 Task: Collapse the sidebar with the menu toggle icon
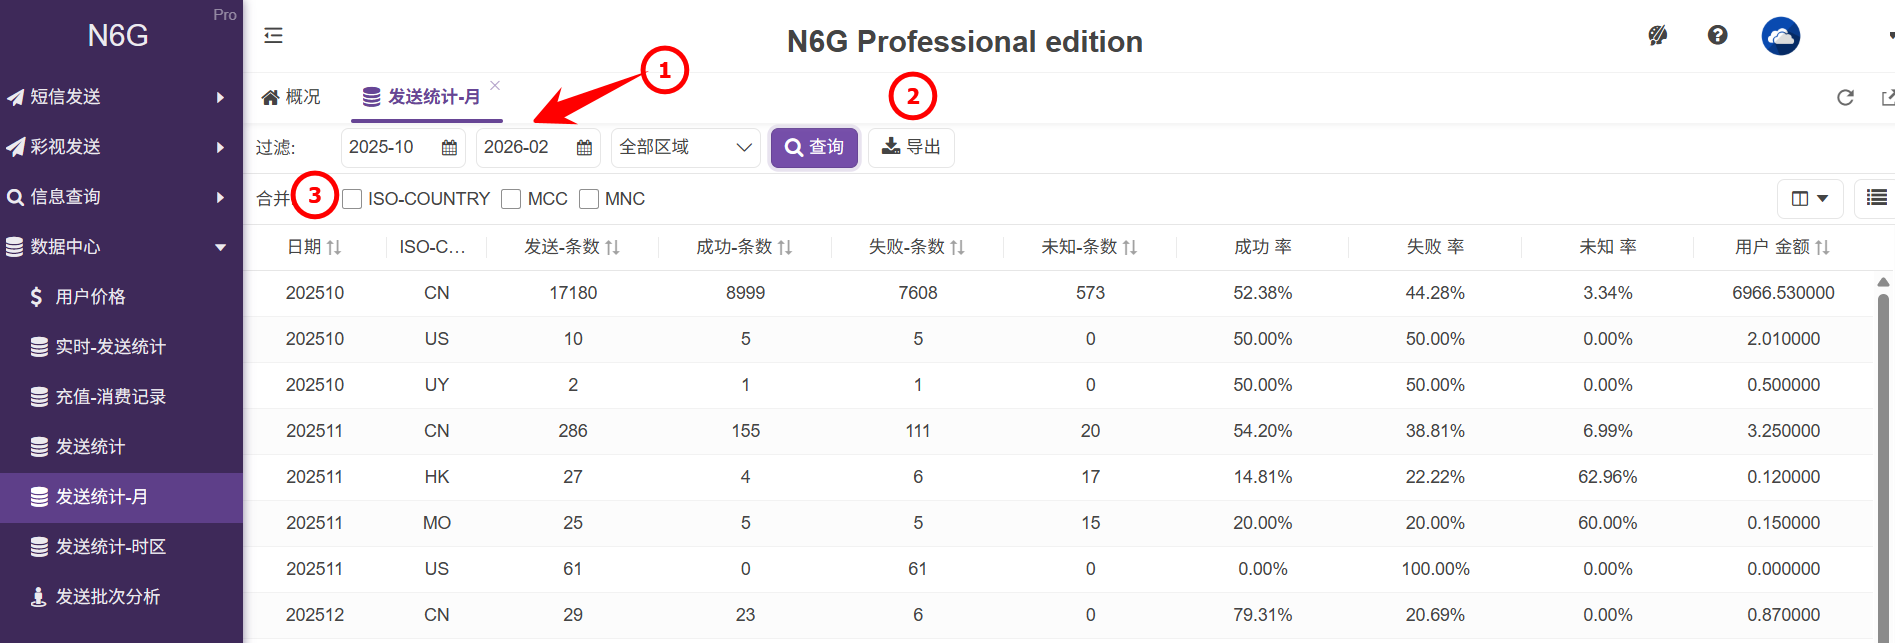273,36
